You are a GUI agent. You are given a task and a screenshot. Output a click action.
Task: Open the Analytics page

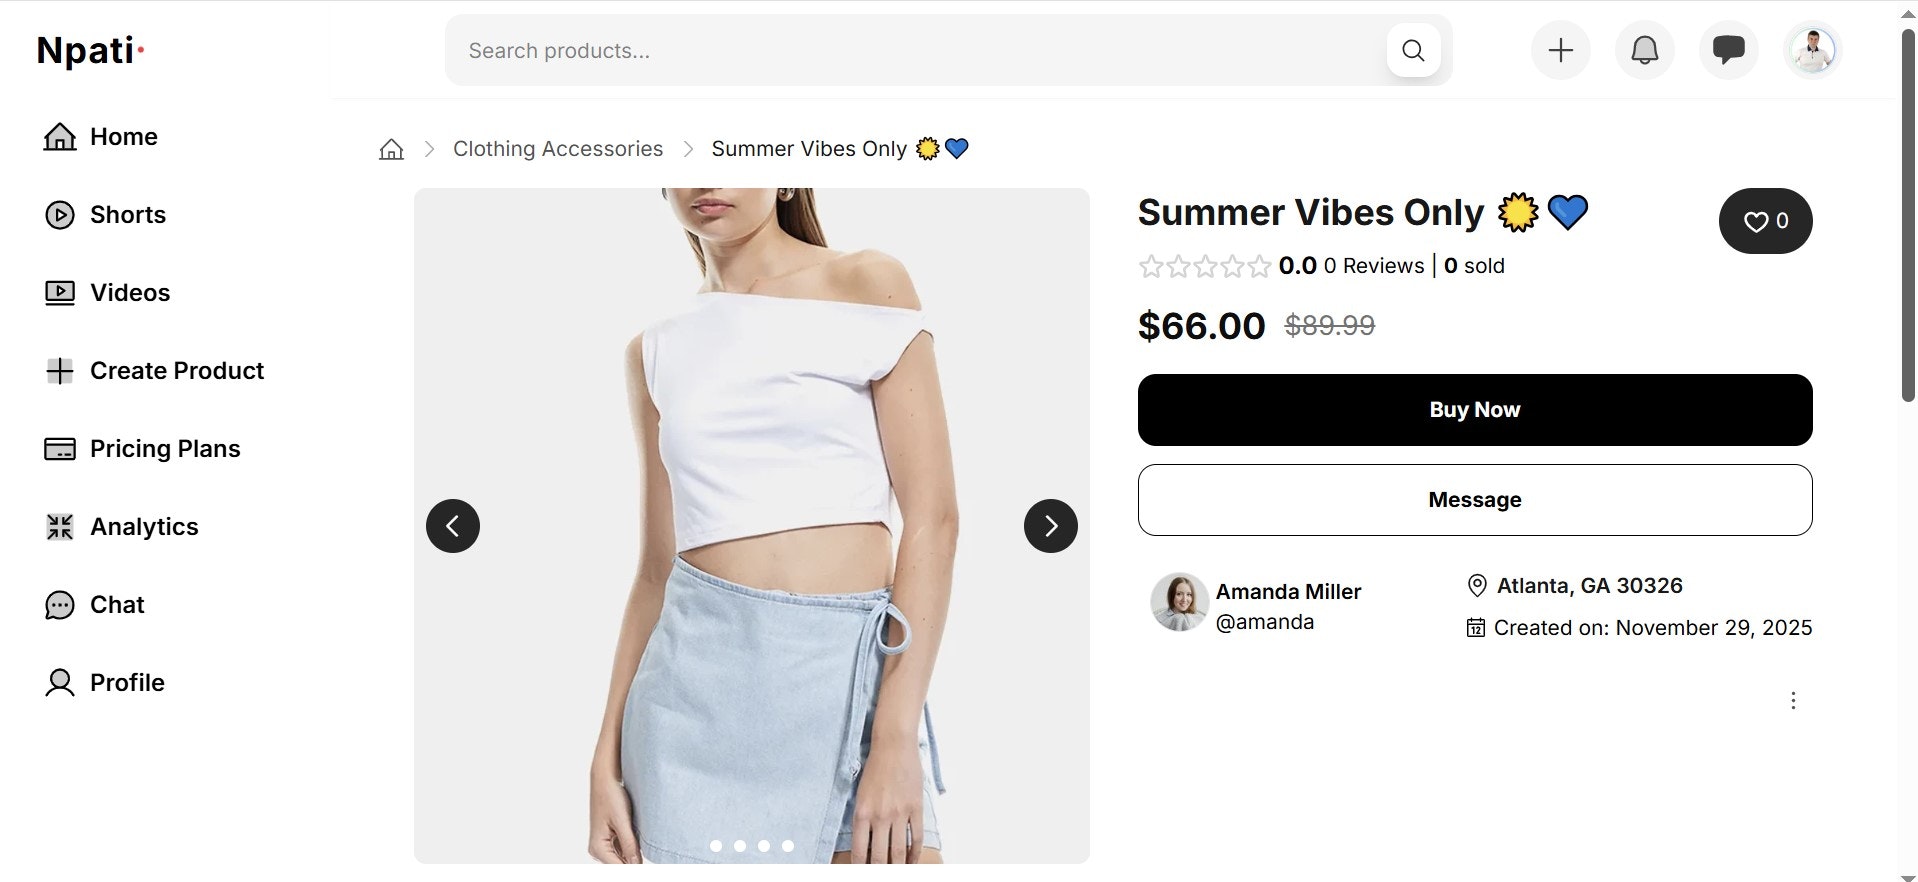(x=144, y=526)
